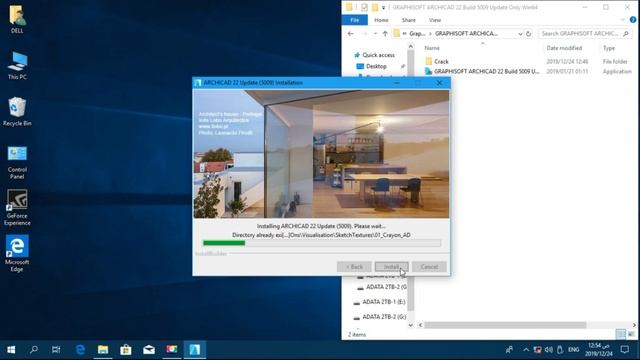Refresh the Explorer folder view
The width and height of the screenshot is (640, 360).
click(x=529, y=34)
